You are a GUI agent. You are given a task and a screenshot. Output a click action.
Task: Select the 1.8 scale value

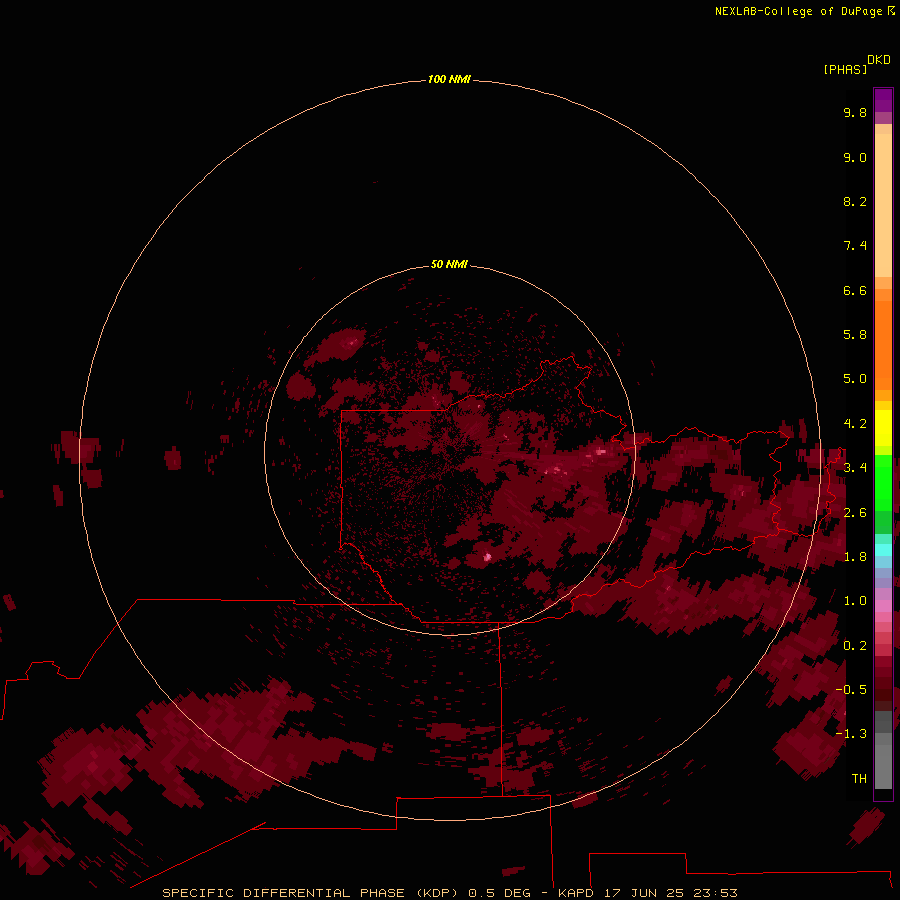point(855,557)
